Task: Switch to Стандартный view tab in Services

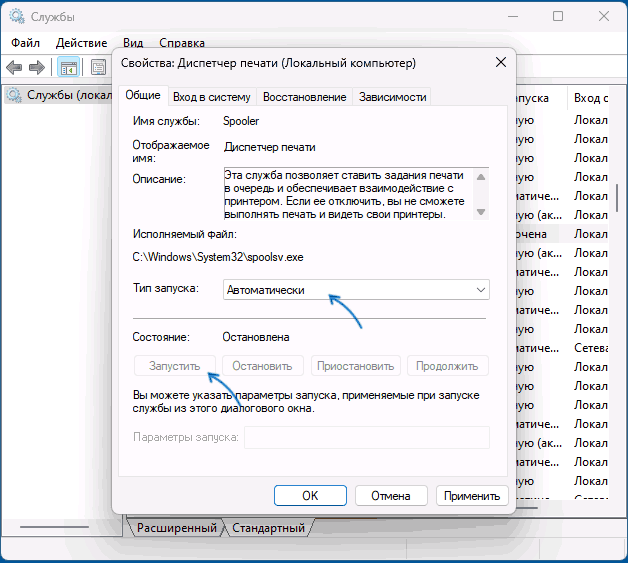Action: 269,528
